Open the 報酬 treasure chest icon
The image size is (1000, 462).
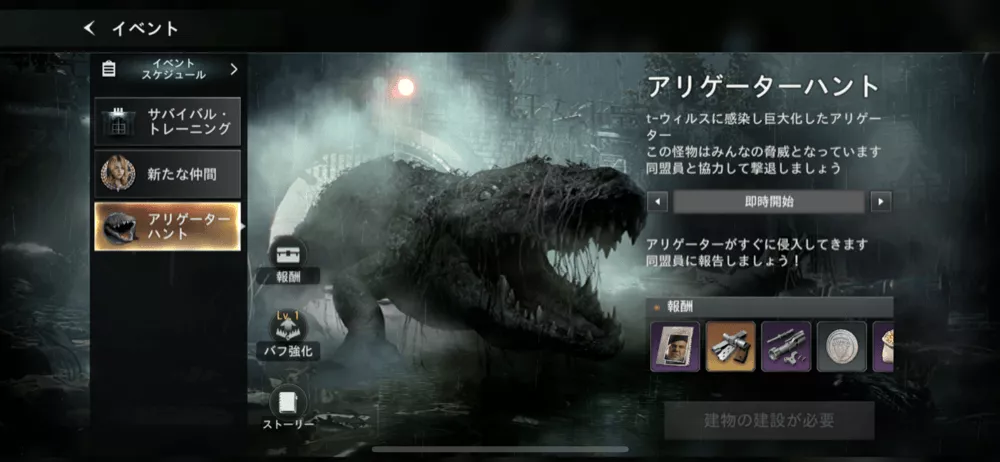click(289, 254)
